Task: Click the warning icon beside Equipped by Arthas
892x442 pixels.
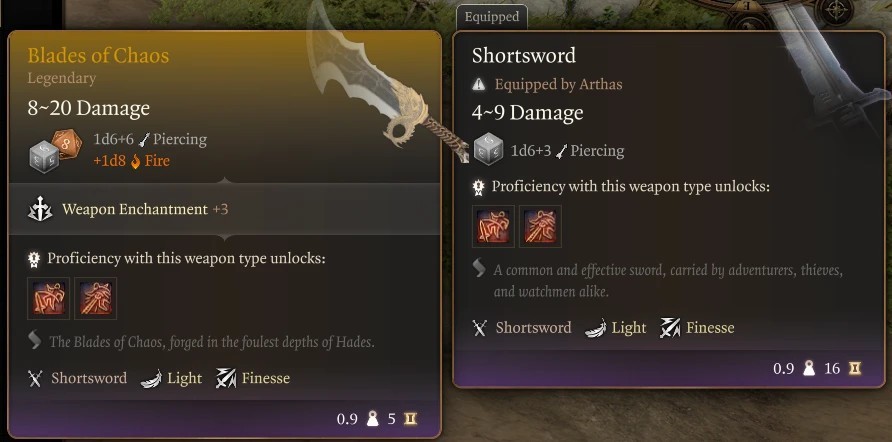Action: pos(478,85)
